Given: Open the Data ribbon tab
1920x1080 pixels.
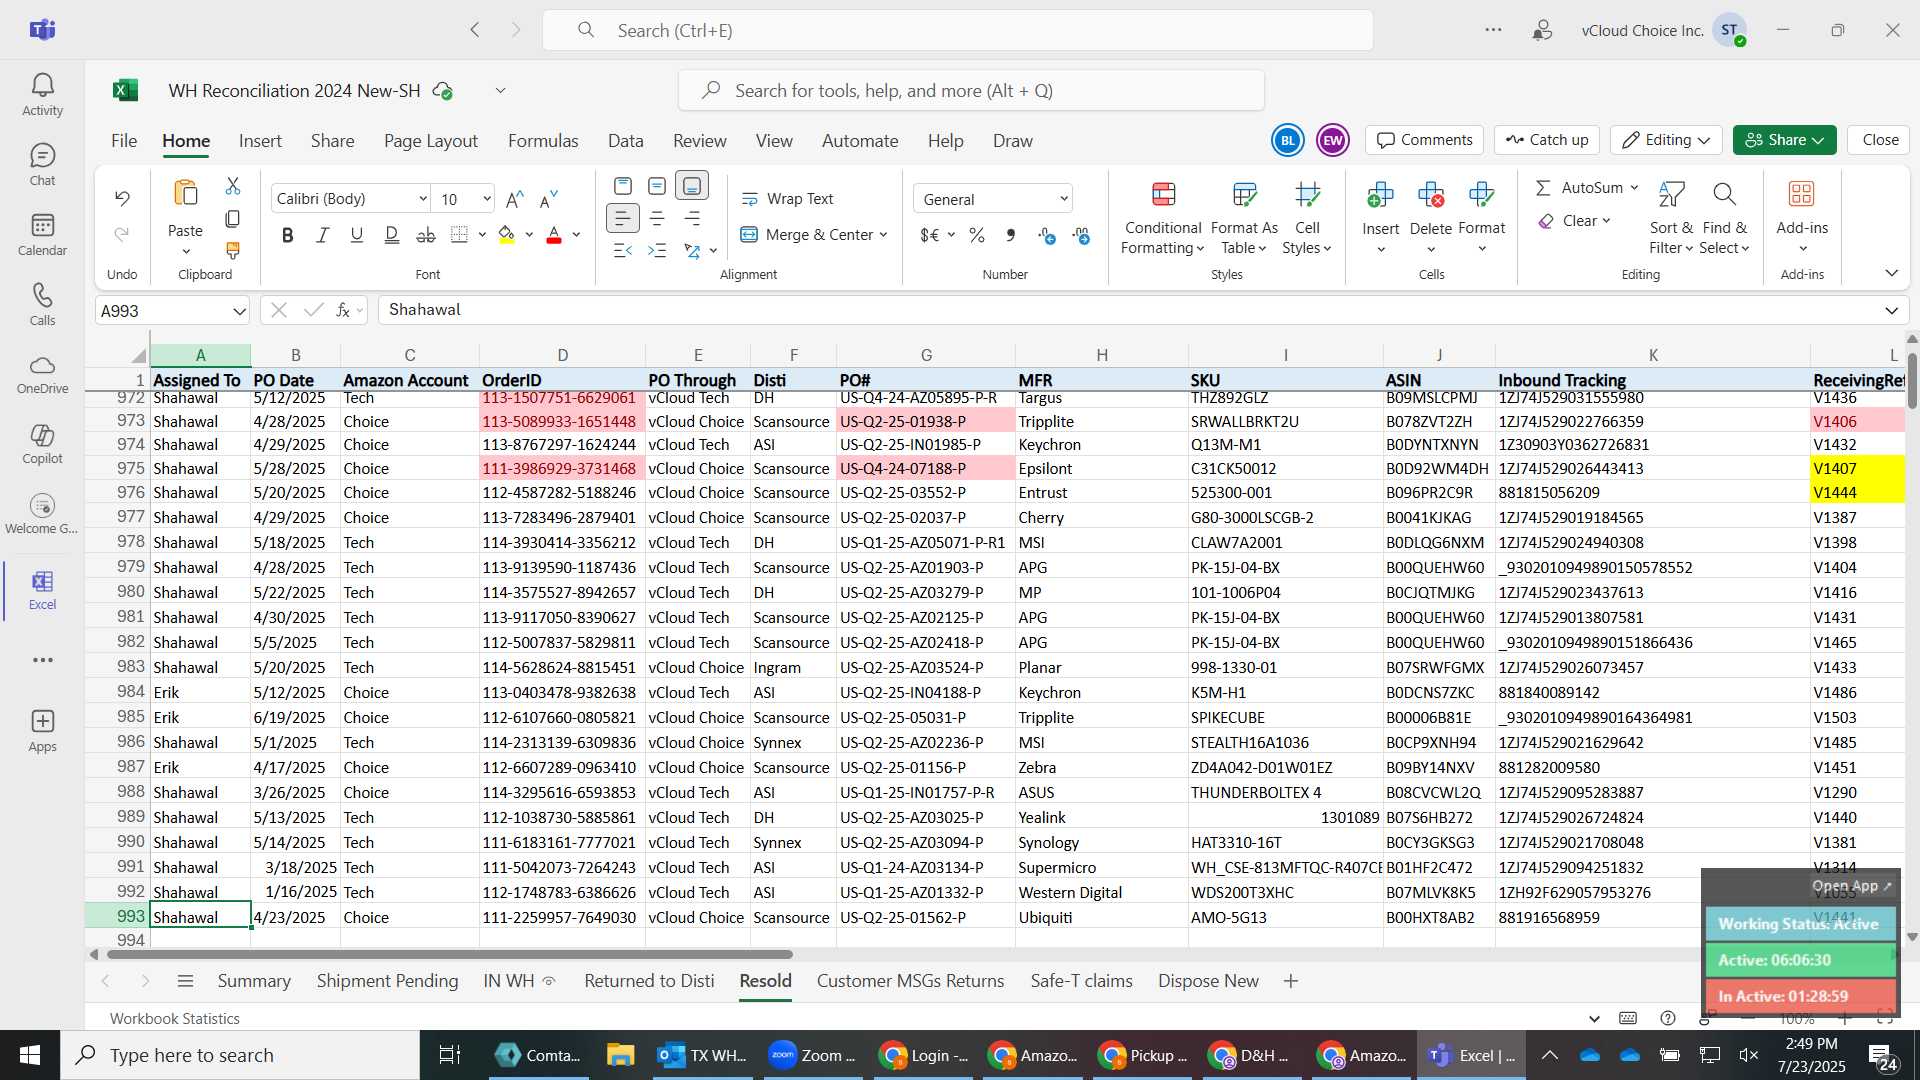Looking at the screenshot, I should click(x=625, y=141).
